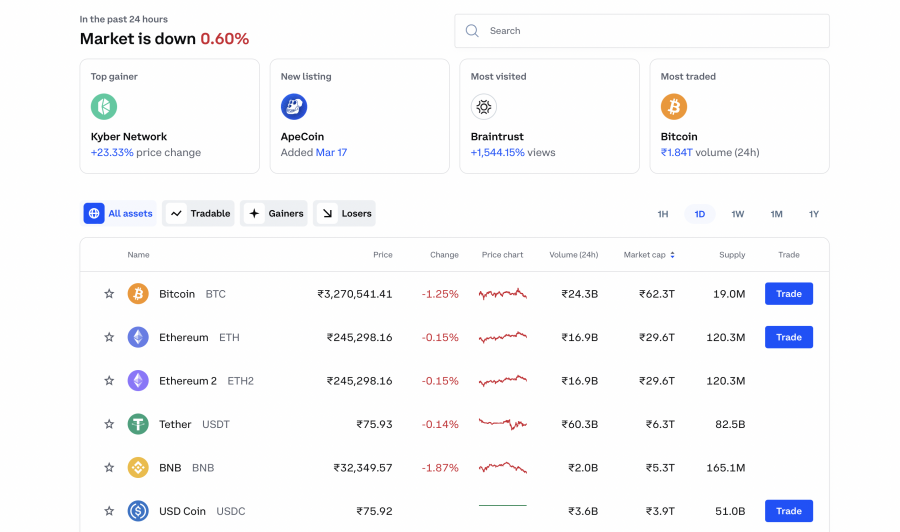
Task: Switch time range to 1M
Action: coord(776,214)
